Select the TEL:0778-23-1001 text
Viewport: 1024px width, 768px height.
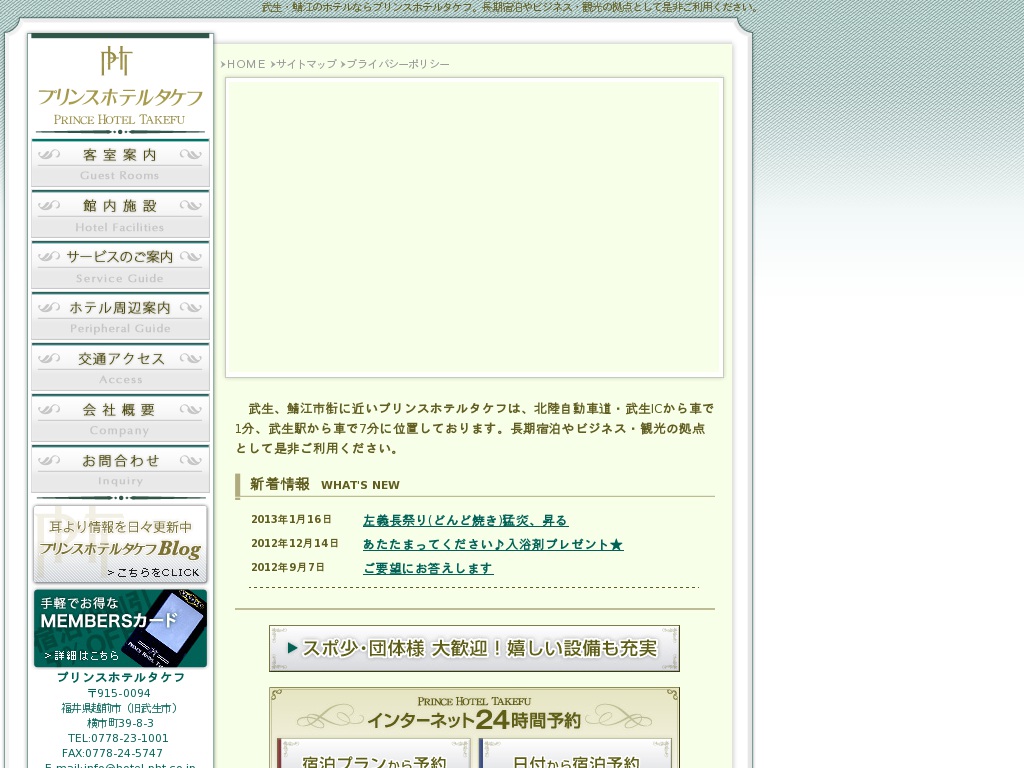[x=118, y=738]
